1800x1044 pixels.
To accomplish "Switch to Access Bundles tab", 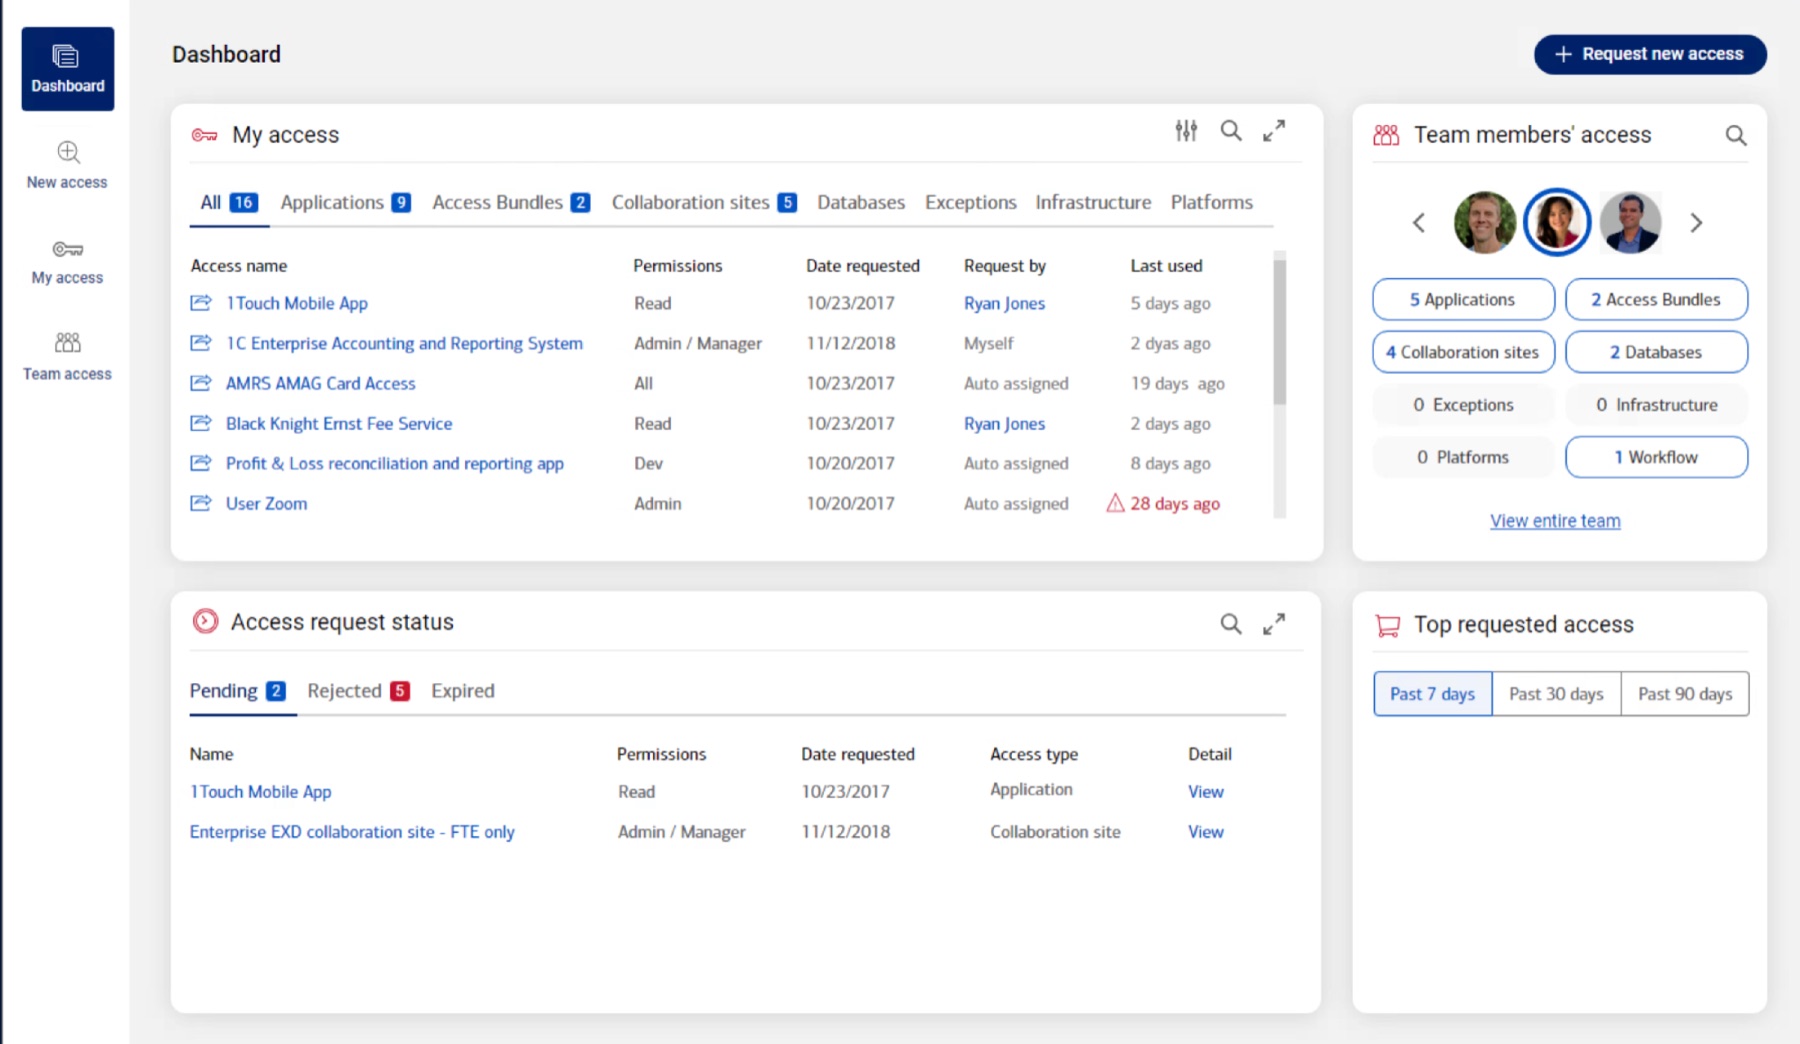I will (511, 202).
